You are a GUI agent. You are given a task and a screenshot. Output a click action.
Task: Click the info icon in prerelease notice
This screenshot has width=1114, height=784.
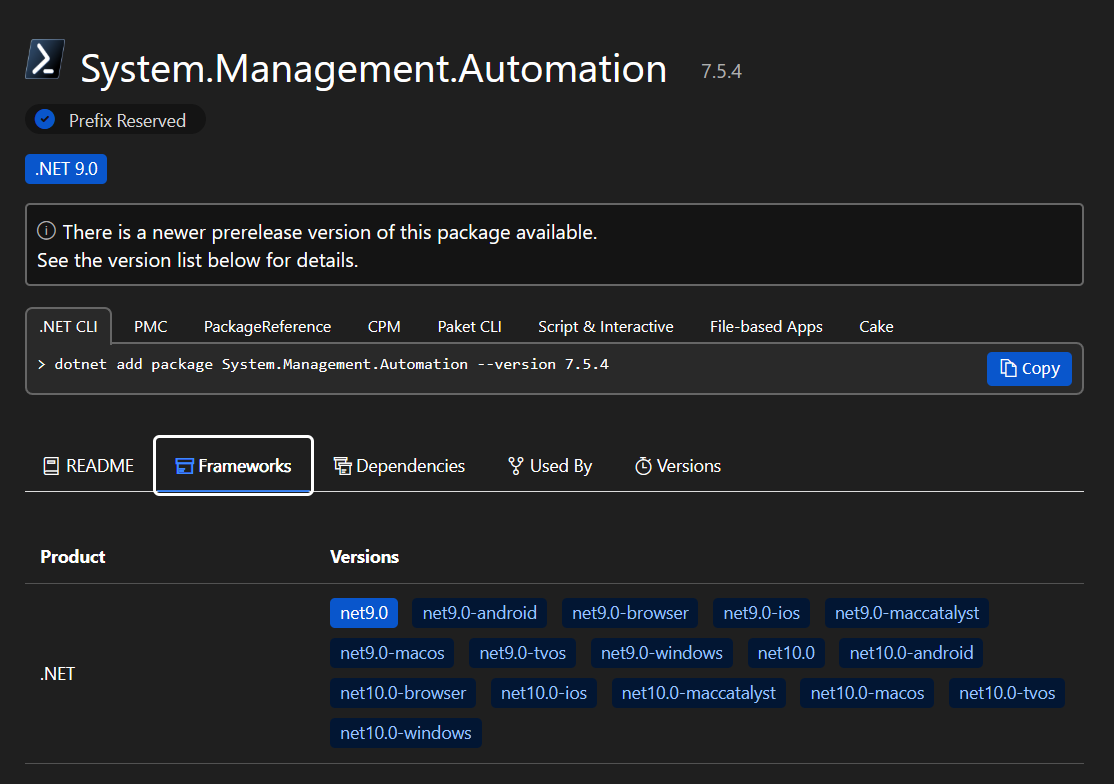click(46, 232)
